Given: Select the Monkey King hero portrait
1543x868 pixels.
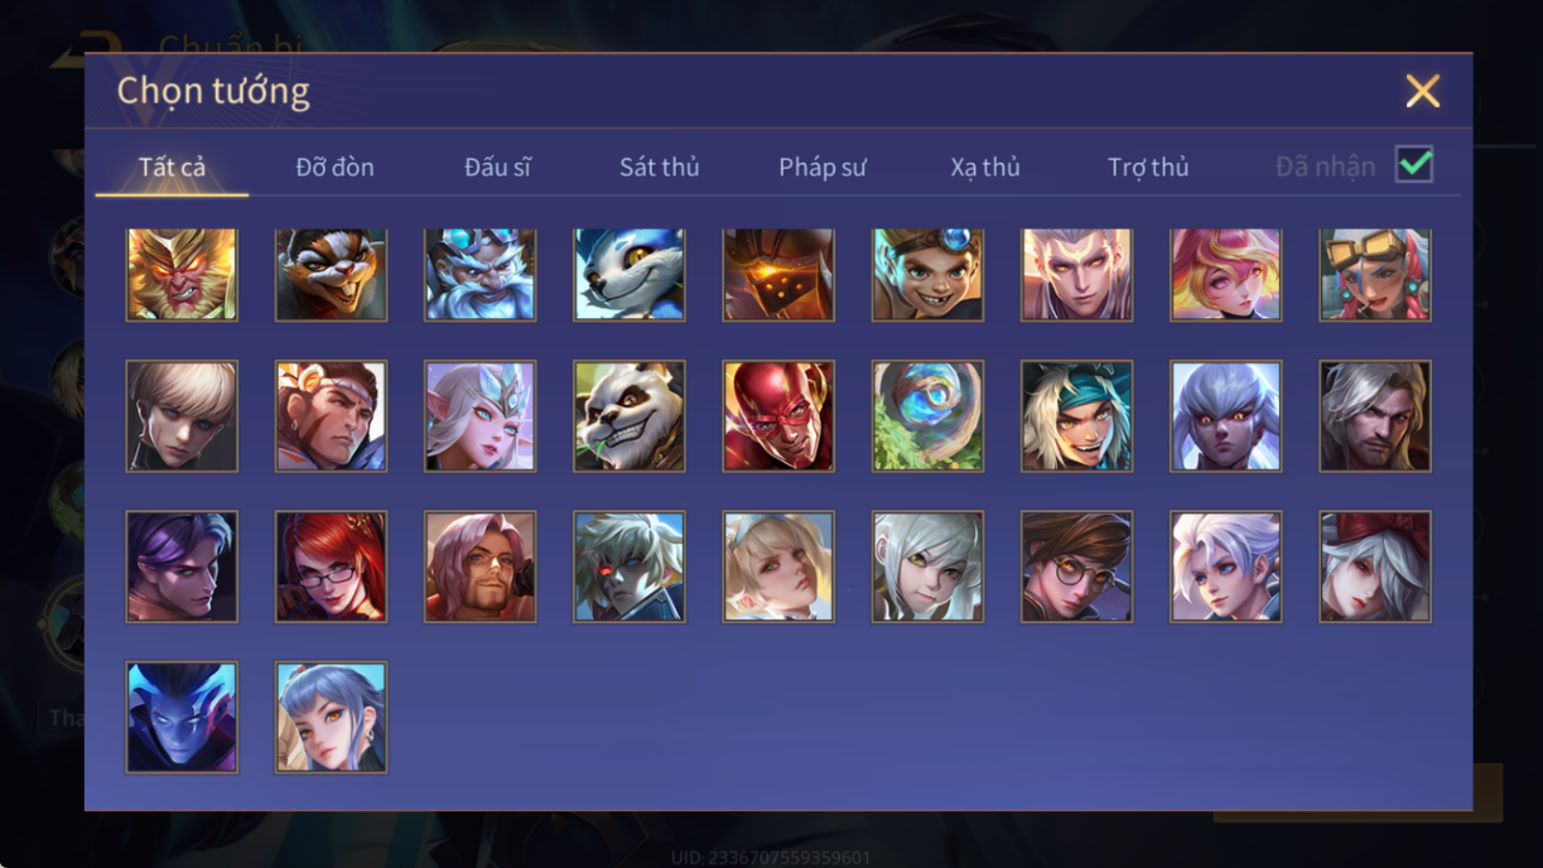Looking at the screenshot, I should pyautogui.click(x=181, y=274).
